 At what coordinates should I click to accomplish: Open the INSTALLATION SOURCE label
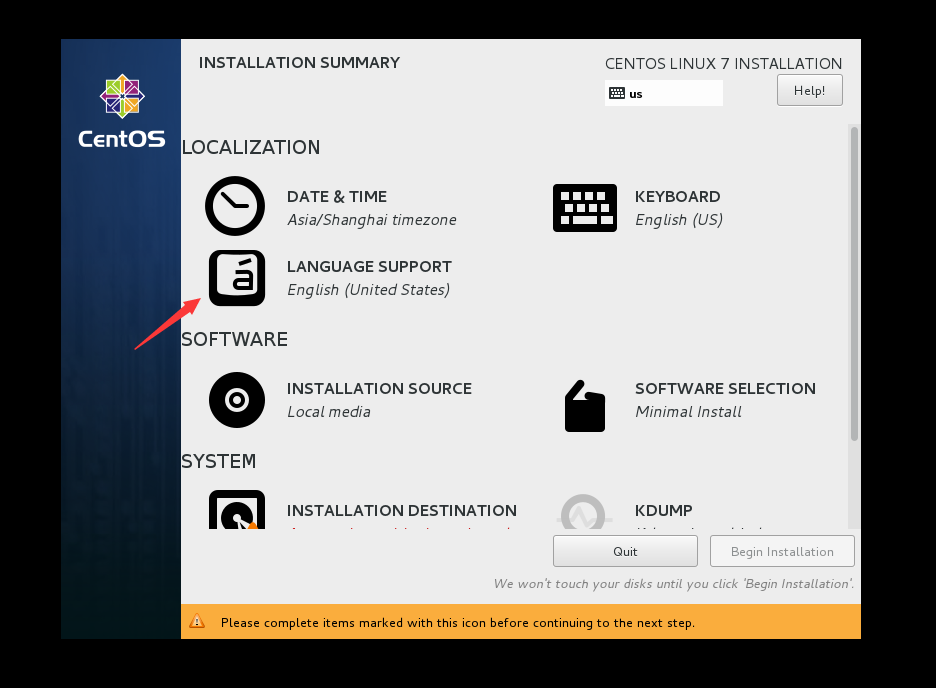pos(379,388)
